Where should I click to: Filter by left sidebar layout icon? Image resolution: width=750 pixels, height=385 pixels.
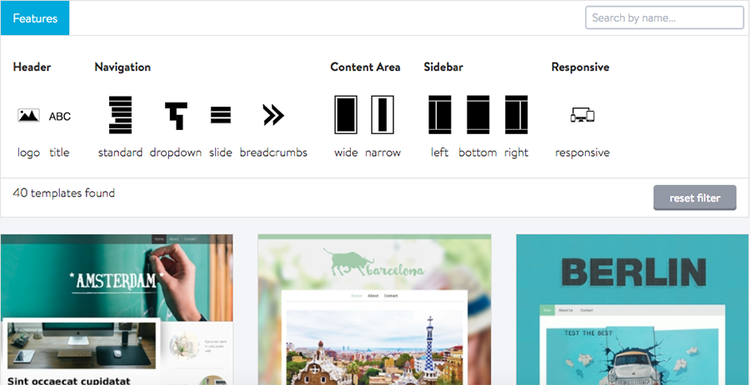click(x=440, y=115)
